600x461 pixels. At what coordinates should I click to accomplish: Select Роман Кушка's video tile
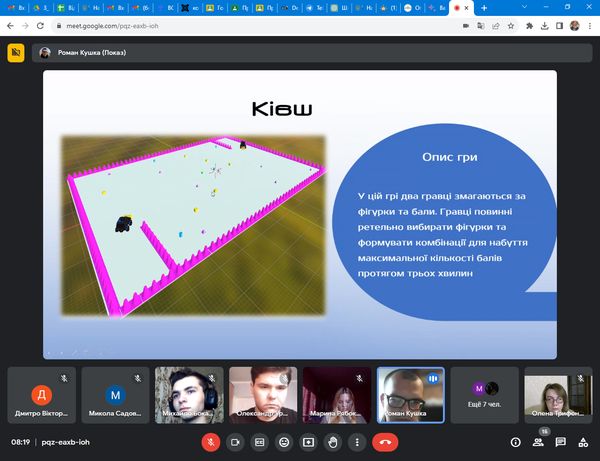[410, 395]
